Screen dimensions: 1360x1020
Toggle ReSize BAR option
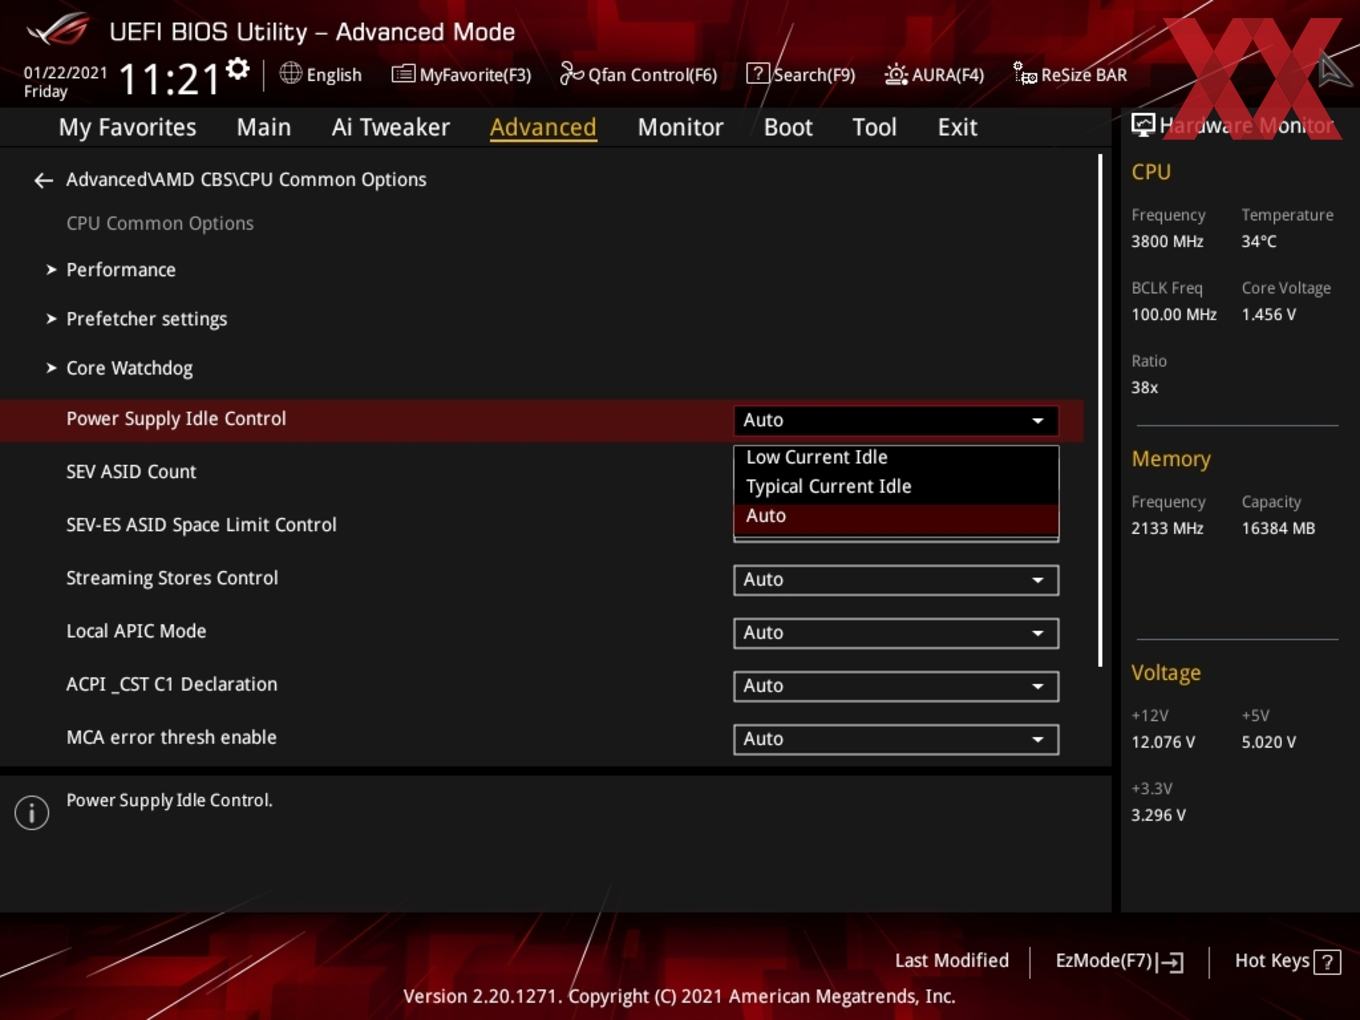point(1070,74)
